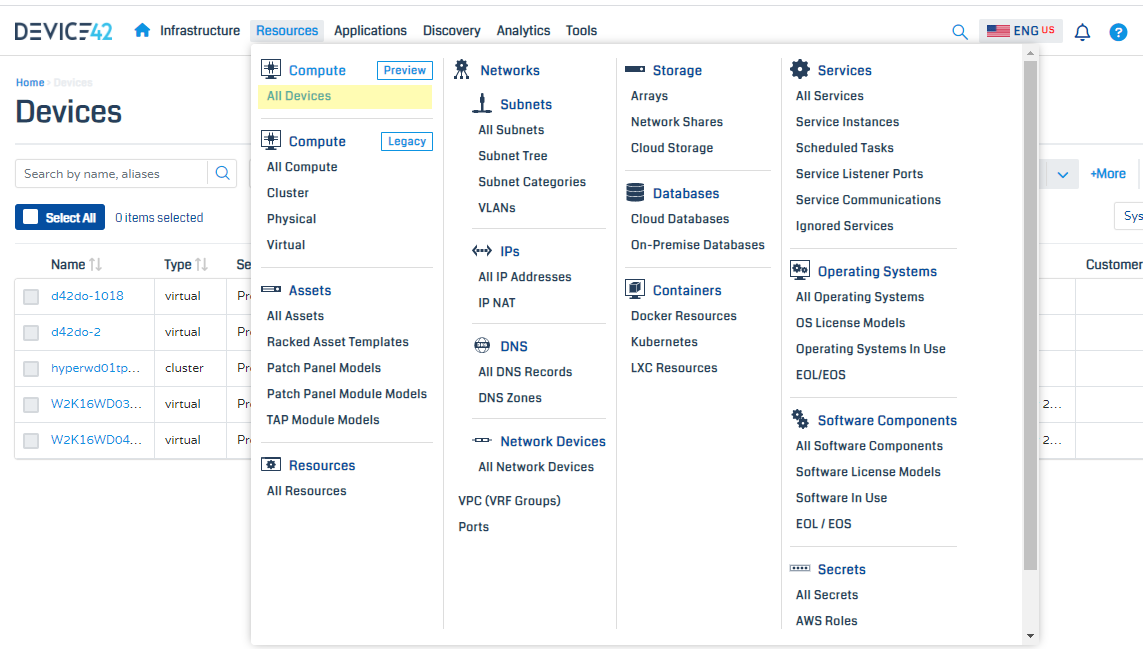1143x649 pixels.
Task: Go to home via house icon
Action: (142, 31)
